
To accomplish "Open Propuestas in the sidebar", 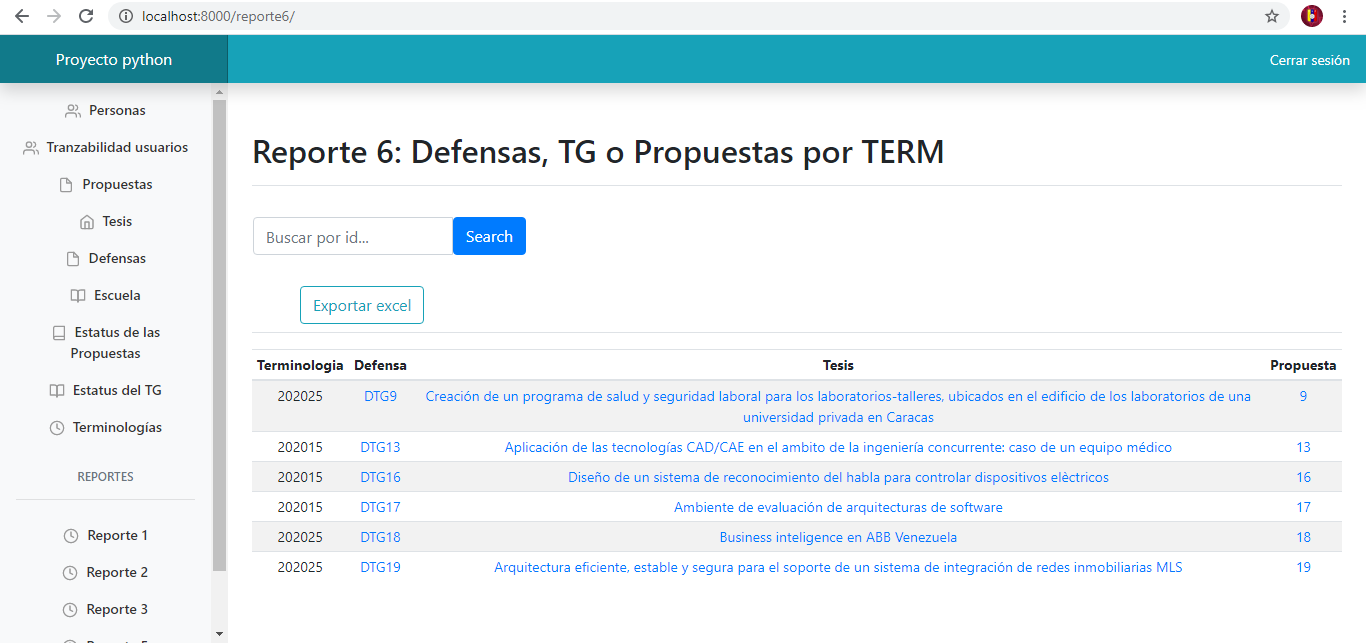I will (117, 185).
